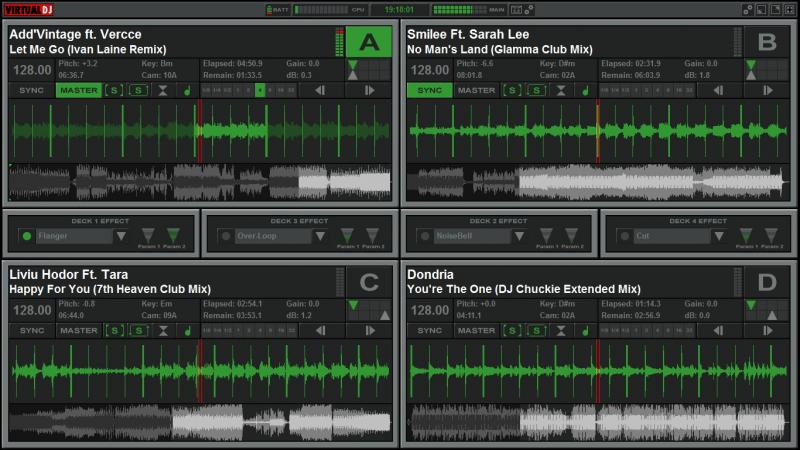Open the layout panel icon beside MAIN meter

pos(516,10)
